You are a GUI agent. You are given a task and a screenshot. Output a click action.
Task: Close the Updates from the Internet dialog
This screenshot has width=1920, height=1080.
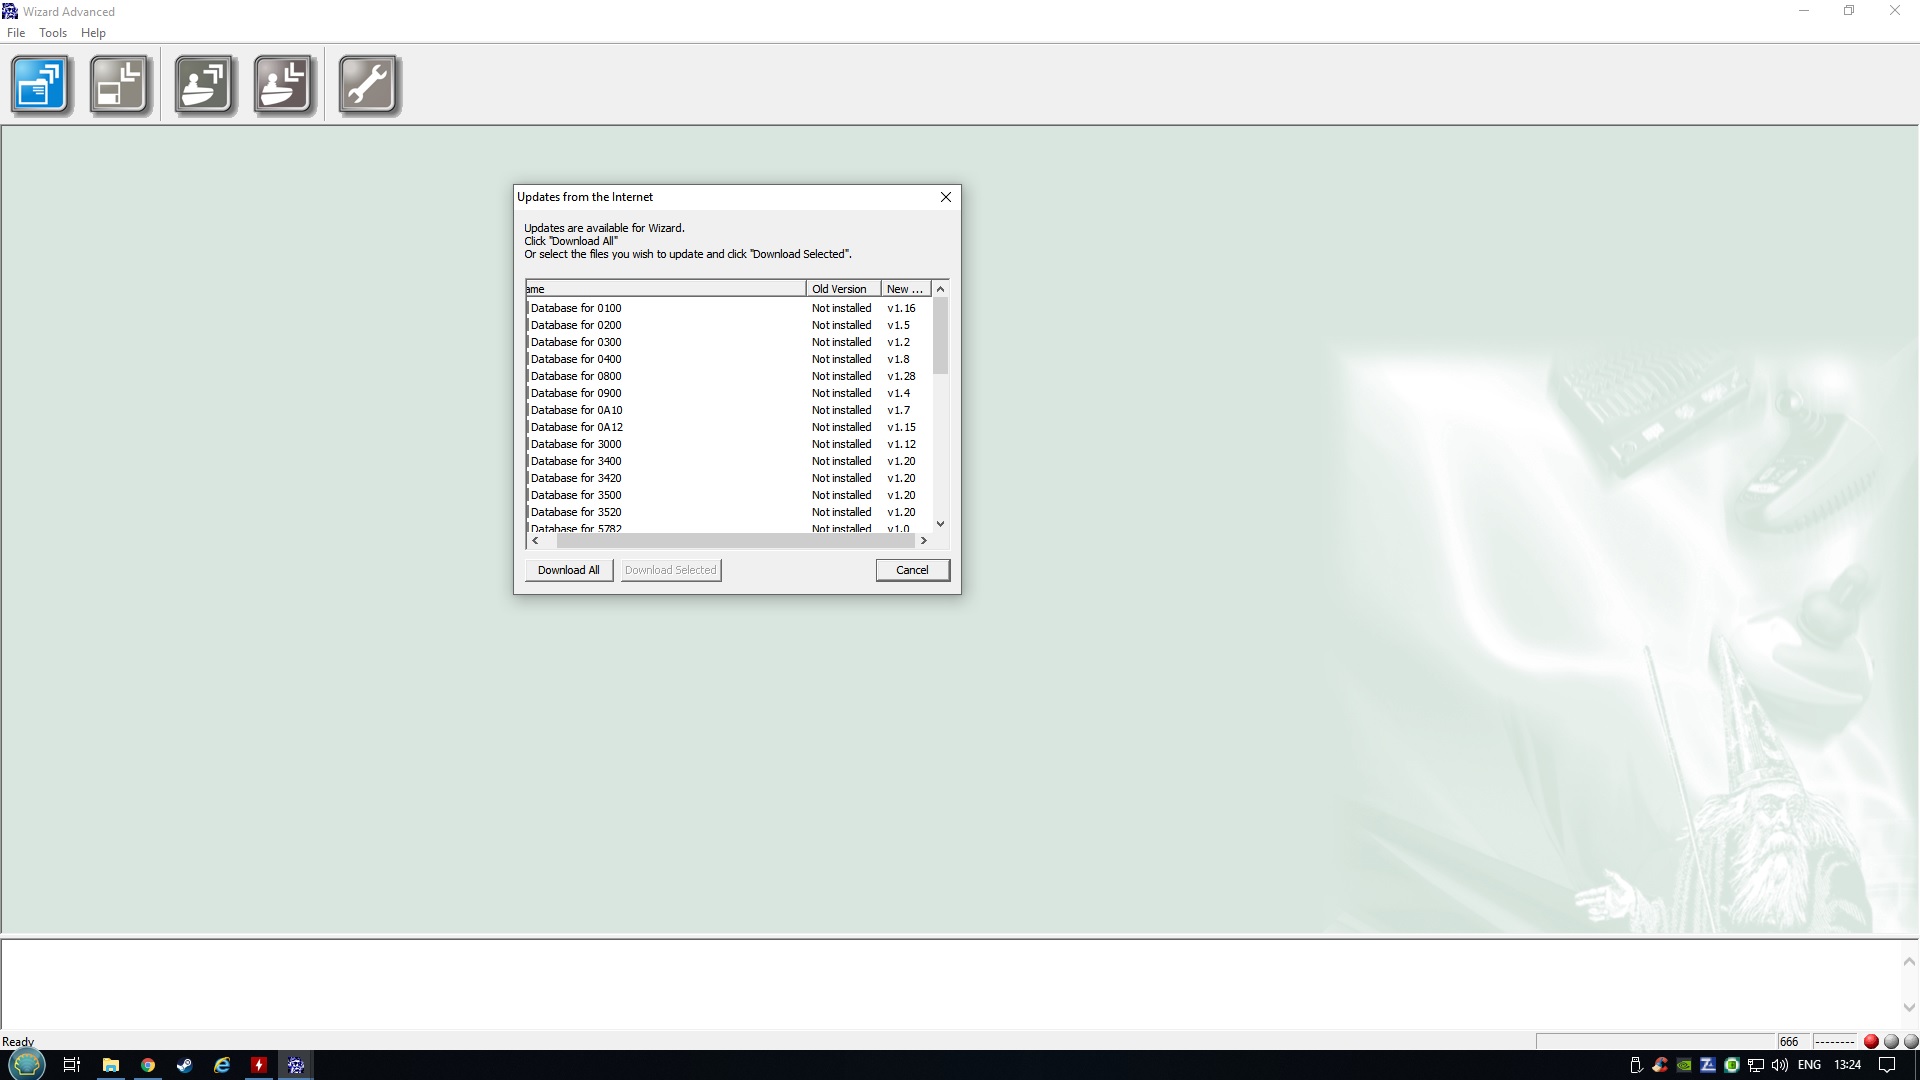[946, 197]
